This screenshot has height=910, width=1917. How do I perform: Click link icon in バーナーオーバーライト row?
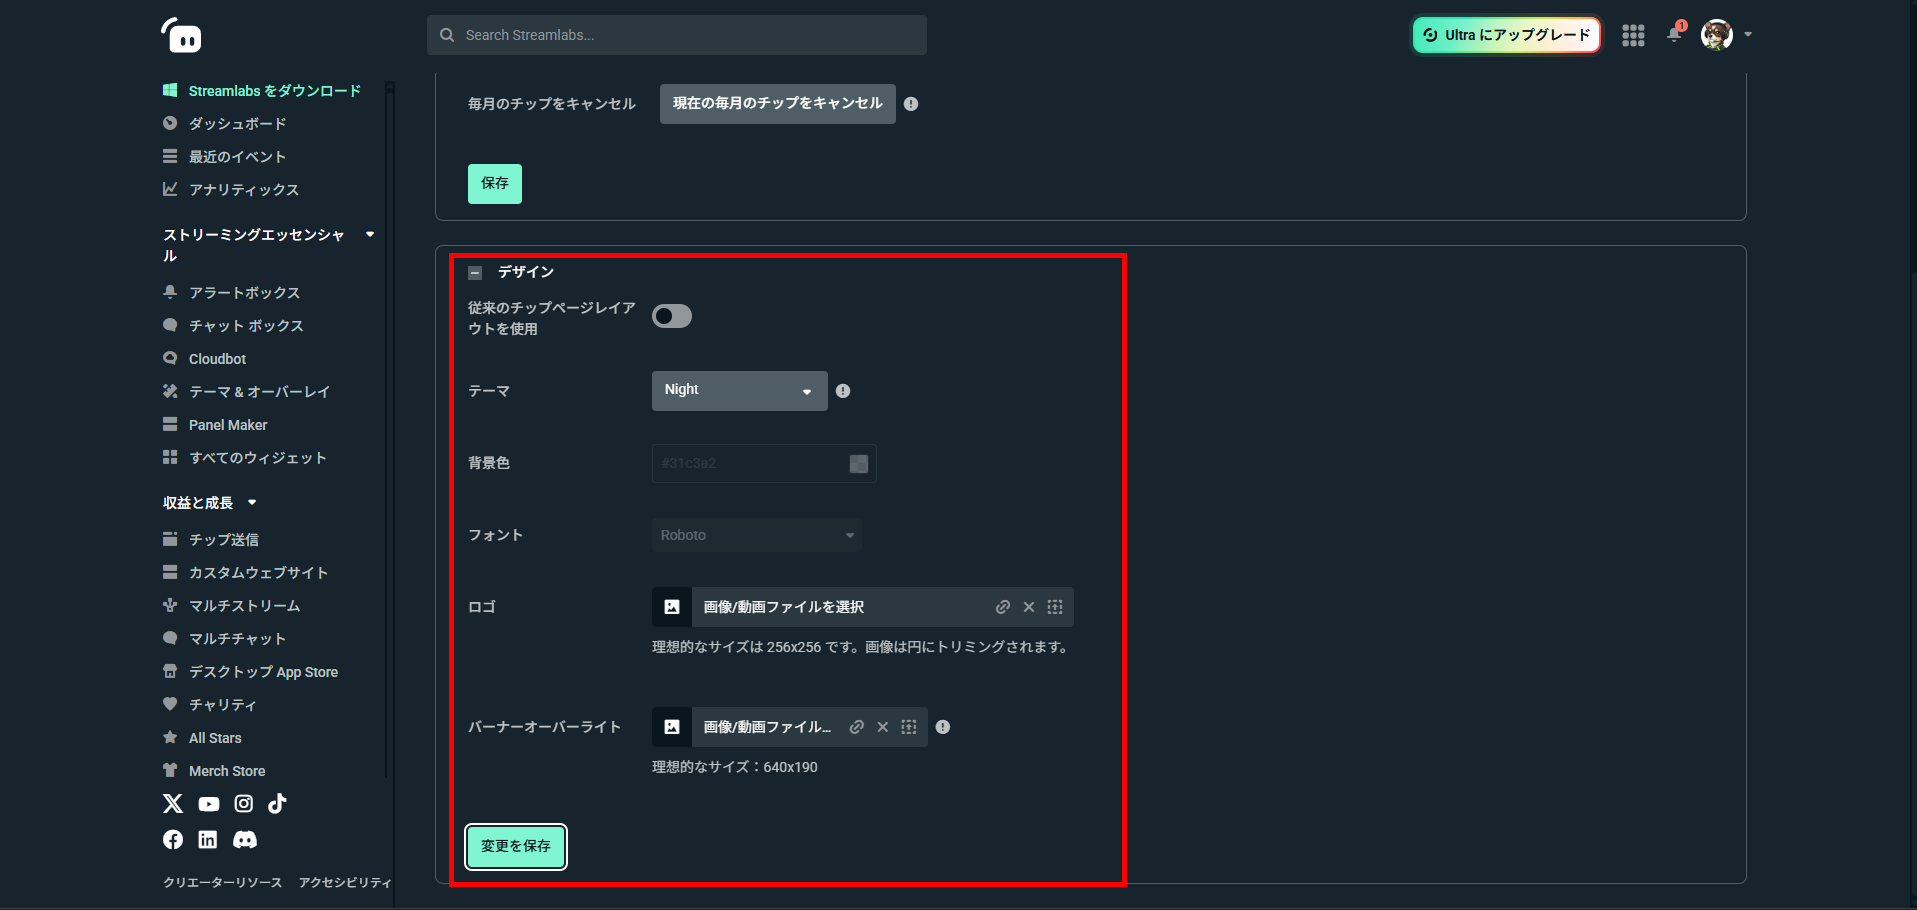coord(857,727)
